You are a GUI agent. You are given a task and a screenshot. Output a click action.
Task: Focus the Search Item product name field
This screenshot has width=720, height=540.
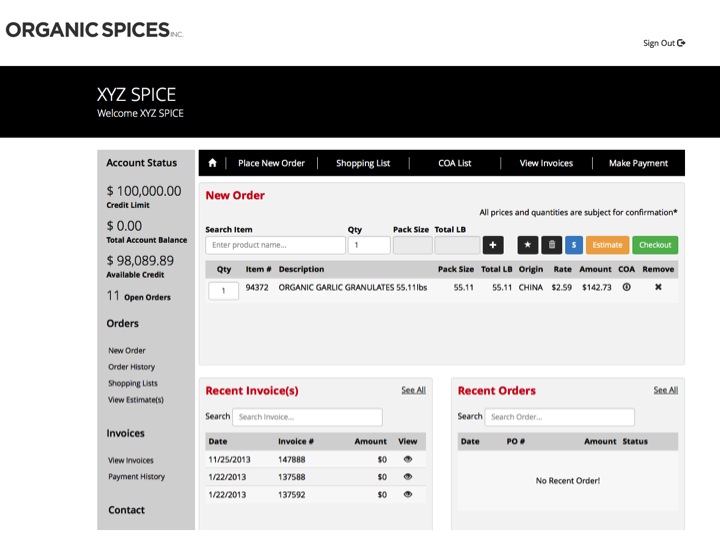click(x=276, y=245)
